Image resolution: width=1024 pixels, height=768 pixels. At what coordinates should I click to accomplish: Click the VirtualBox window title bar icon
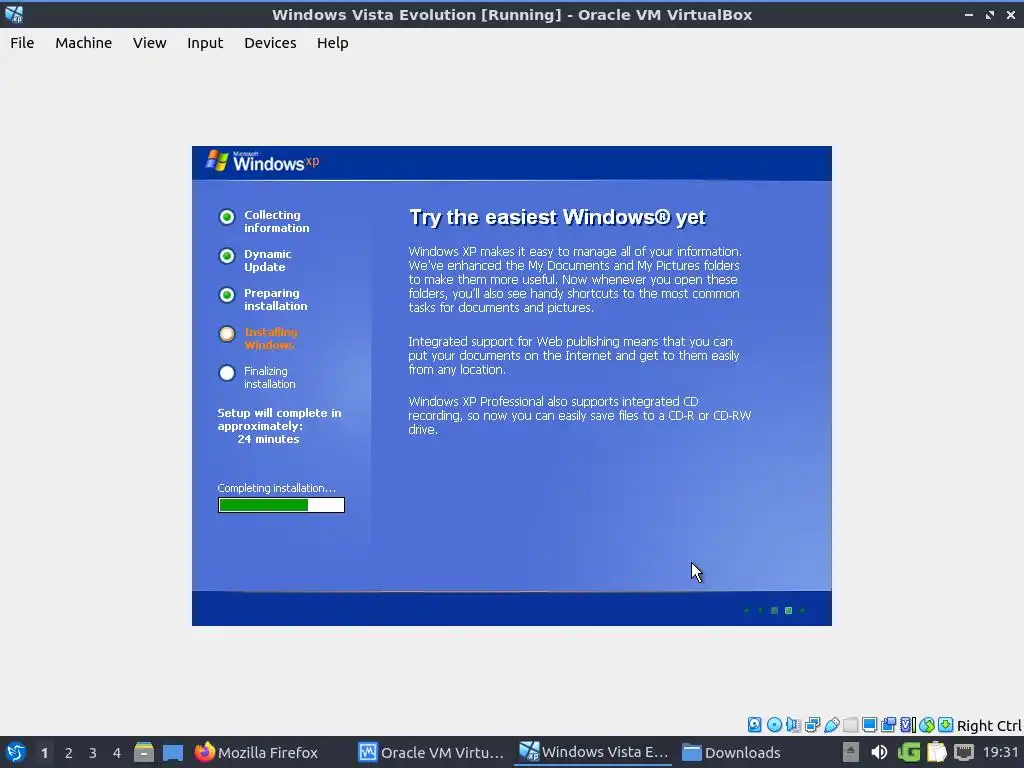14,14
